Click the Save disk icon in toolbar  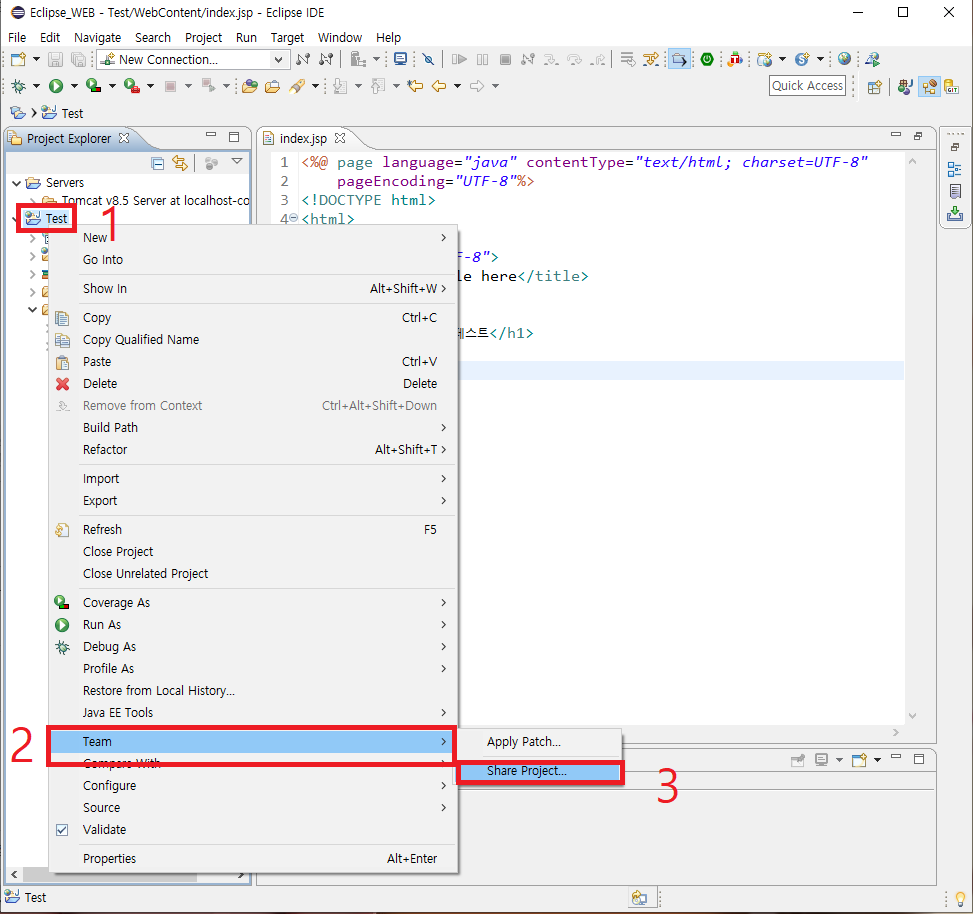pyautogui.click(x=55, y=60)
